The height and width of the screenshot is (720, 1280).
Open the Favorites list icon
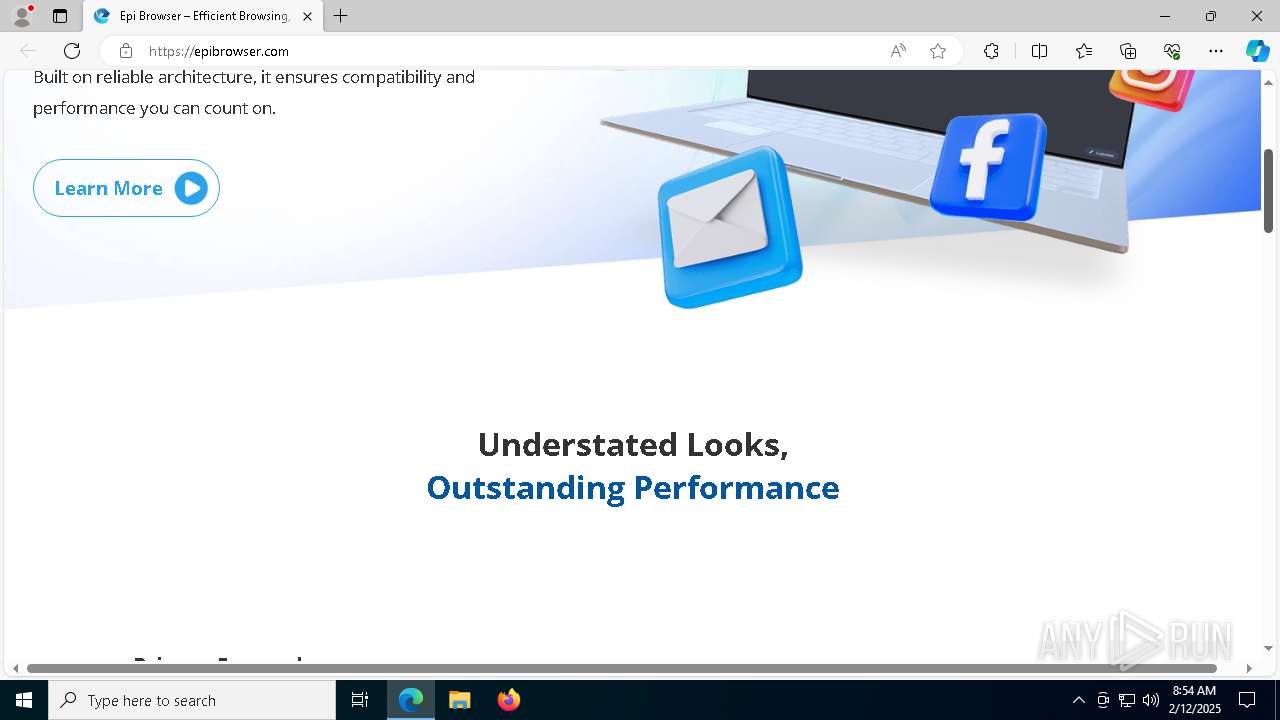[x=1084, y=51]
